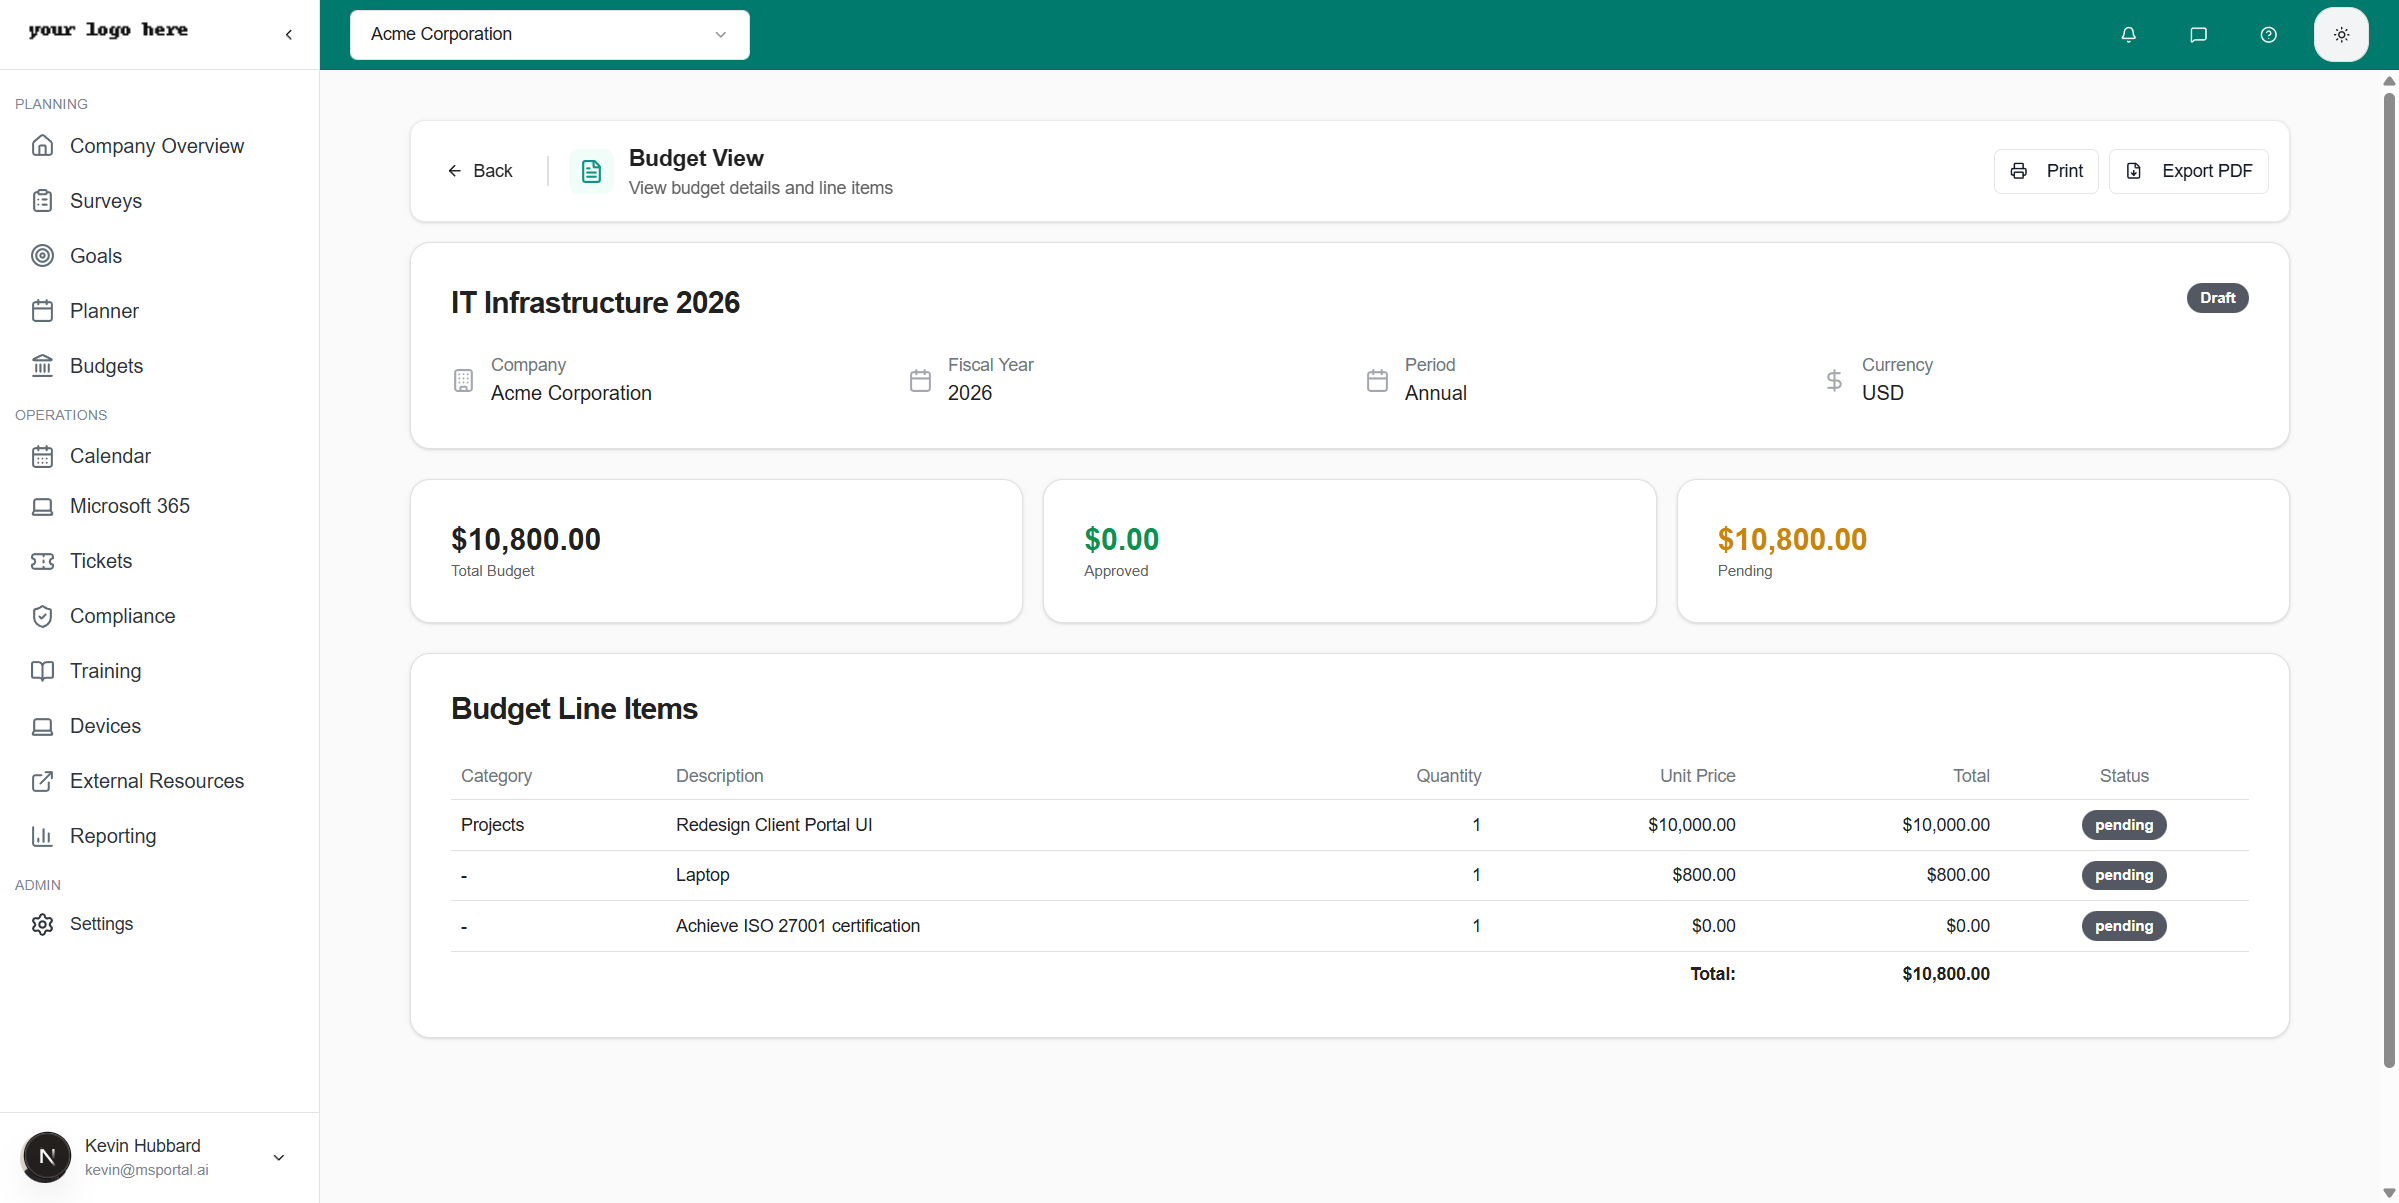Click the Tickets icon in sidebar
The width and height of the screenshot is (2399, 1203).
(42, 561)
